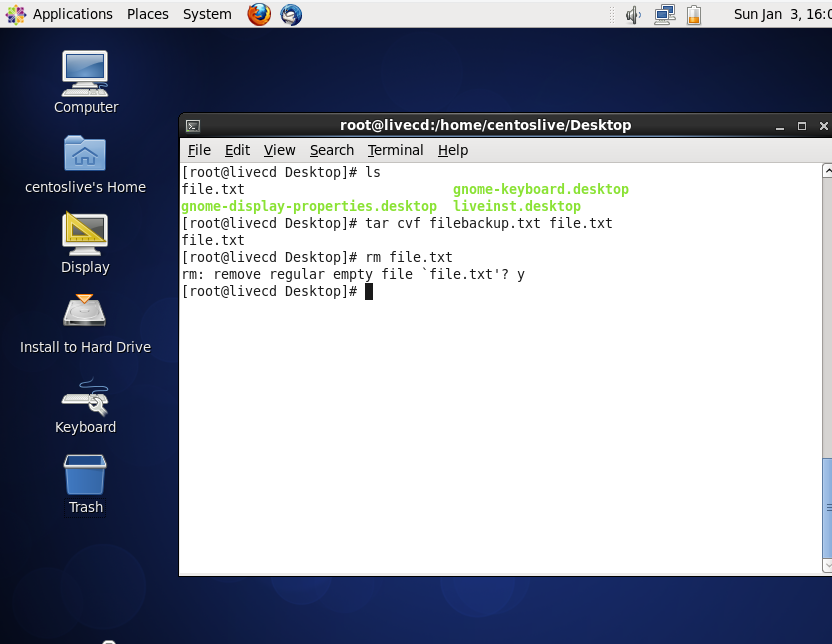Open the Trash desktop icon

(x=85, y=485)
